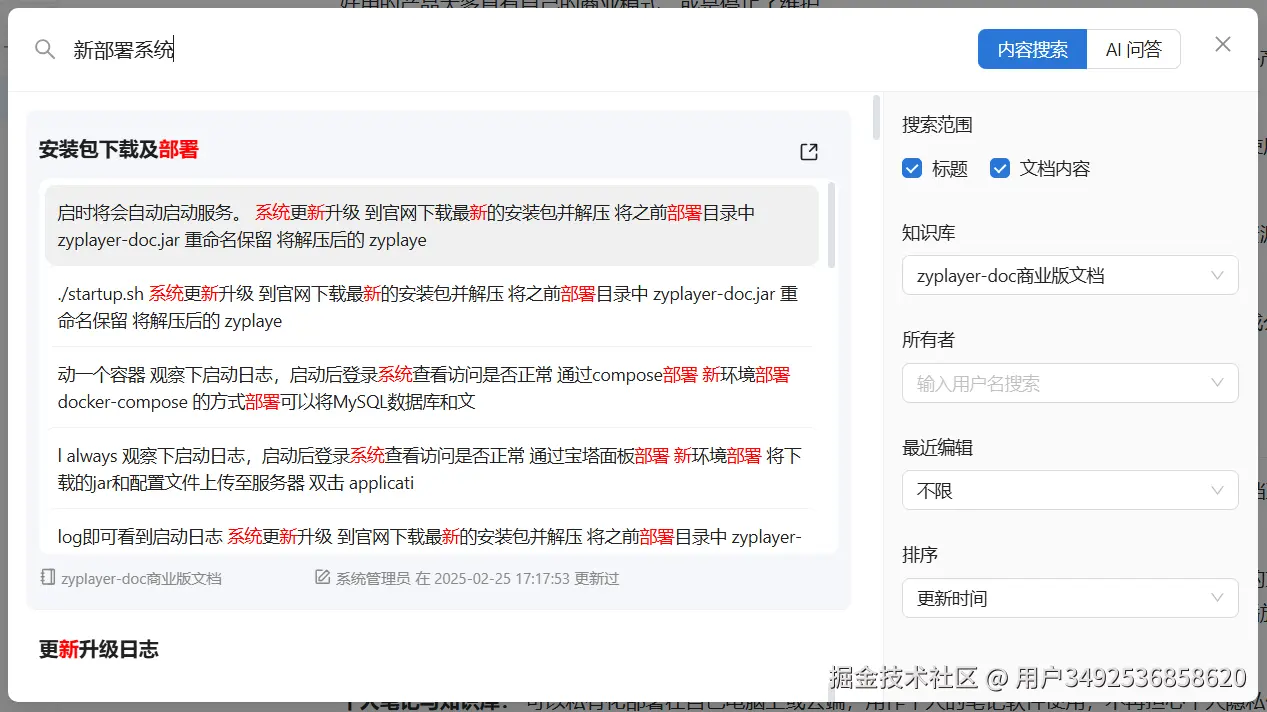Select snippet starting ./startup.sh 系统更新升级
The width and height of the screenshot is (1267, 712).
[x=432, y=307]
